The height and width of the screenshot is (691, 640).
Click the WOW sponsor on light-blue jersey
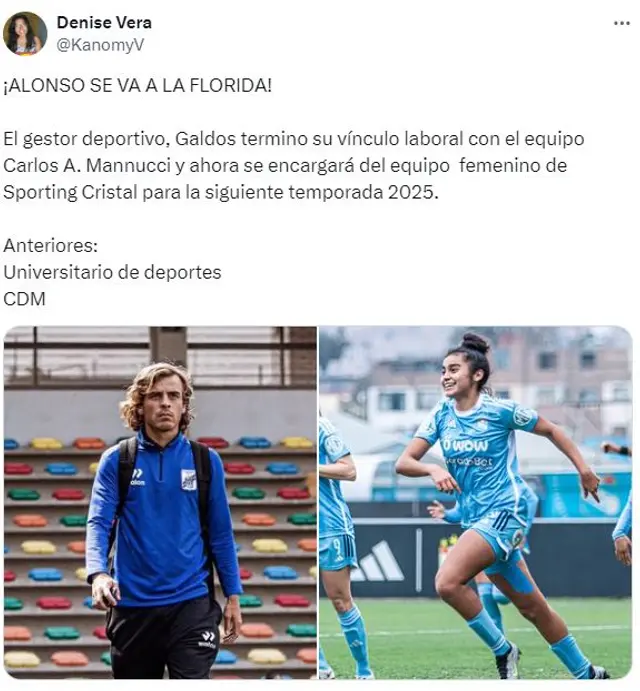[x=465, y=446]
